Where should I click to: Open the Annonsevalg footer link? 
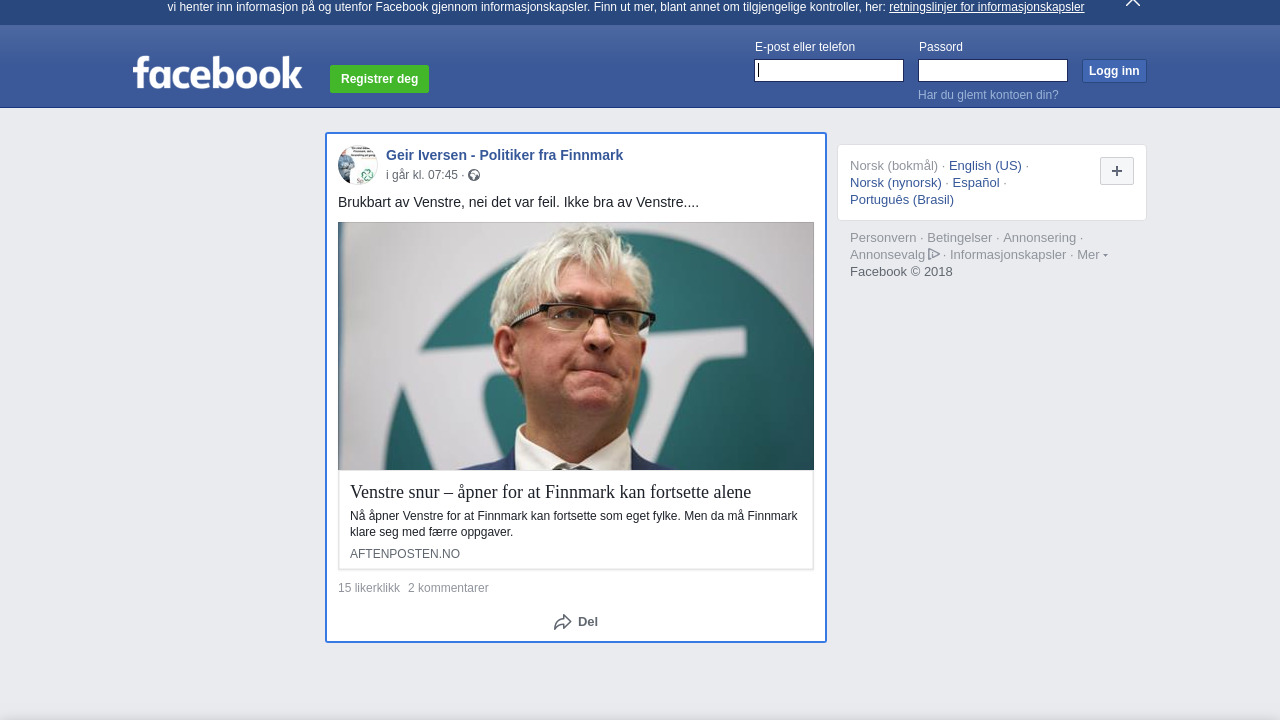point(894,255)
